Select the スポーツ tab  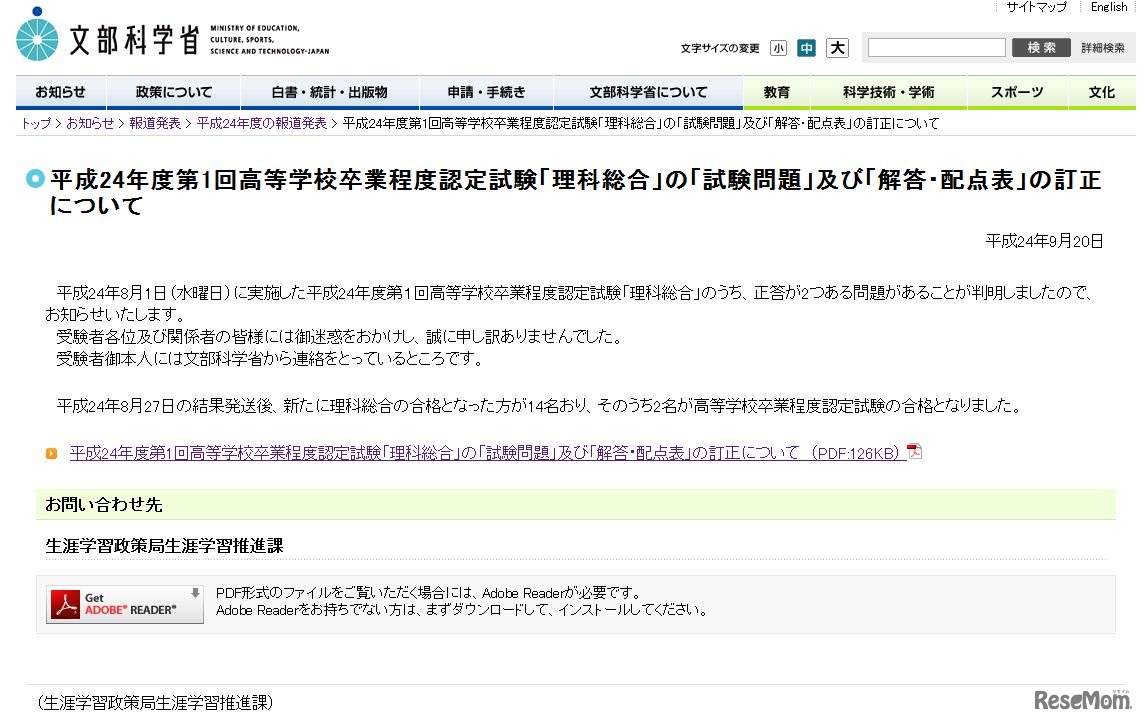[1016, 91]
